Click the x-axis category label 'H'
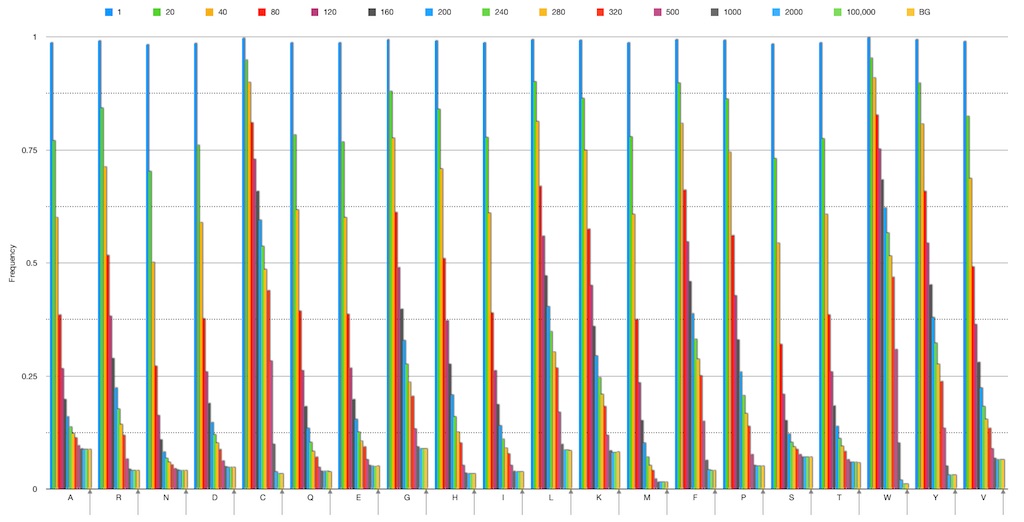 click(455, 498)
